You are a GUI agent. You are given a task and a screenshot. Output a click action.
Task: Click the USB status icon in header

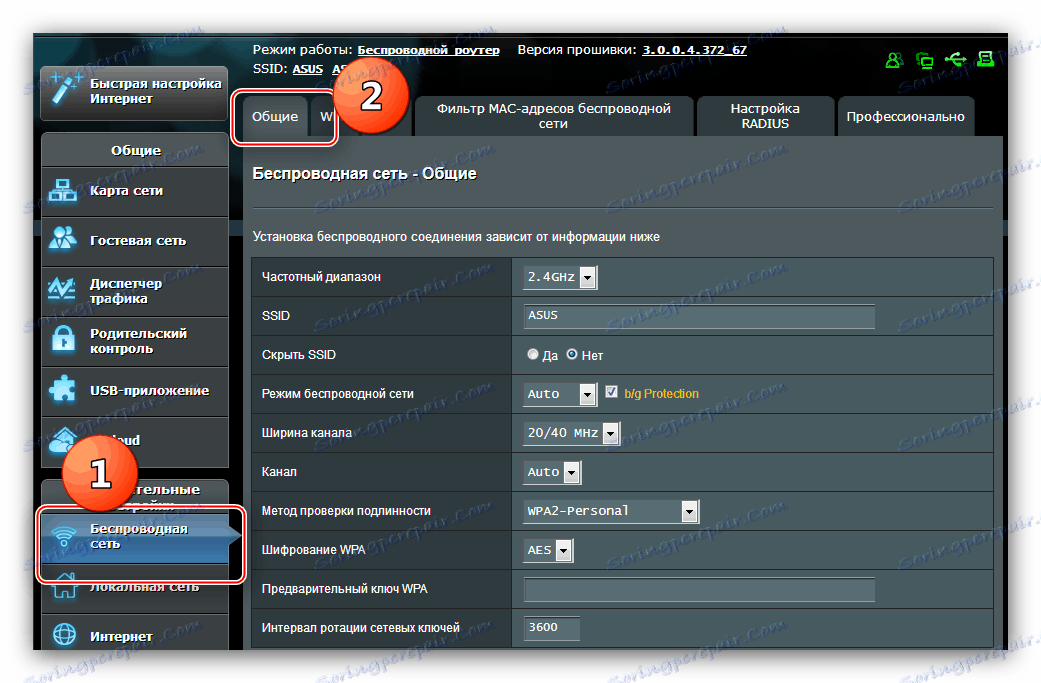pyautogui.click(x=955, y=60)
